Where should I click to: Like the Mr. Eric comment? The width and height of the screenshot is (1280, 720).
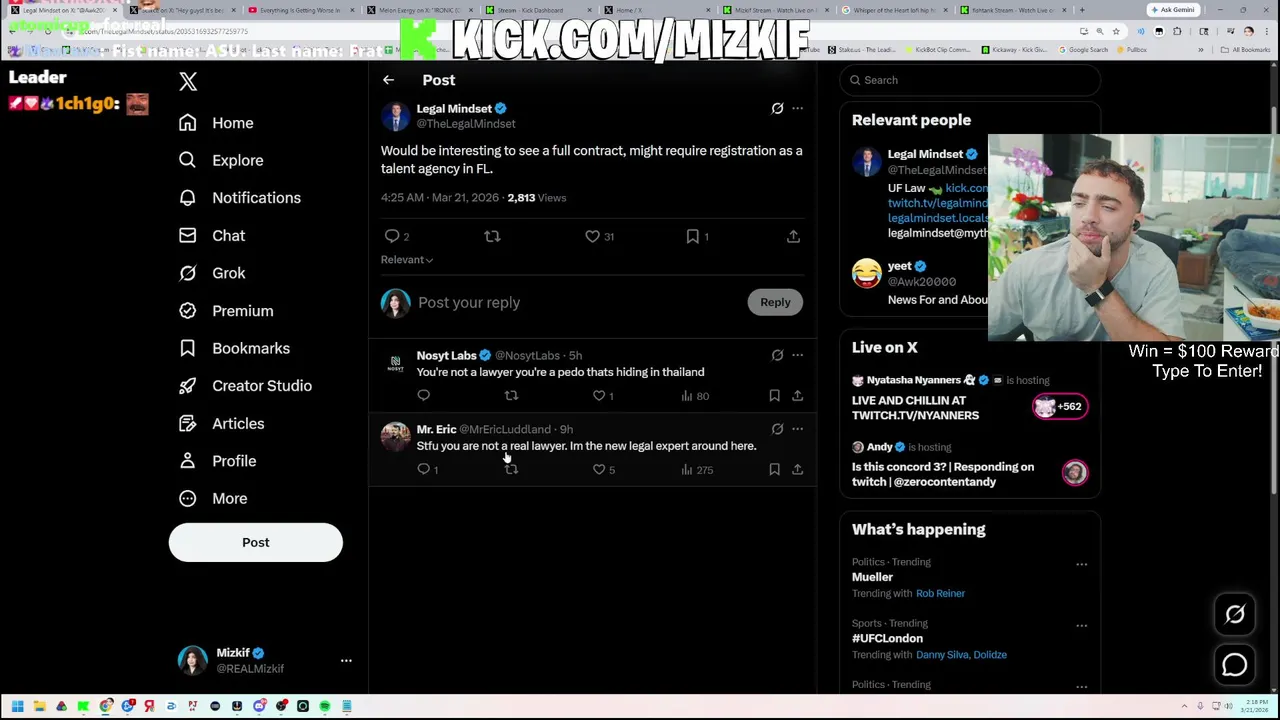point(599,470)
